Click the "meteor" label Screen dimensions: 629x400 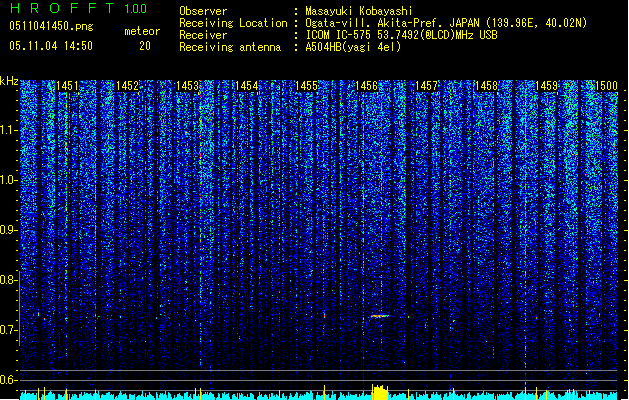142,31
